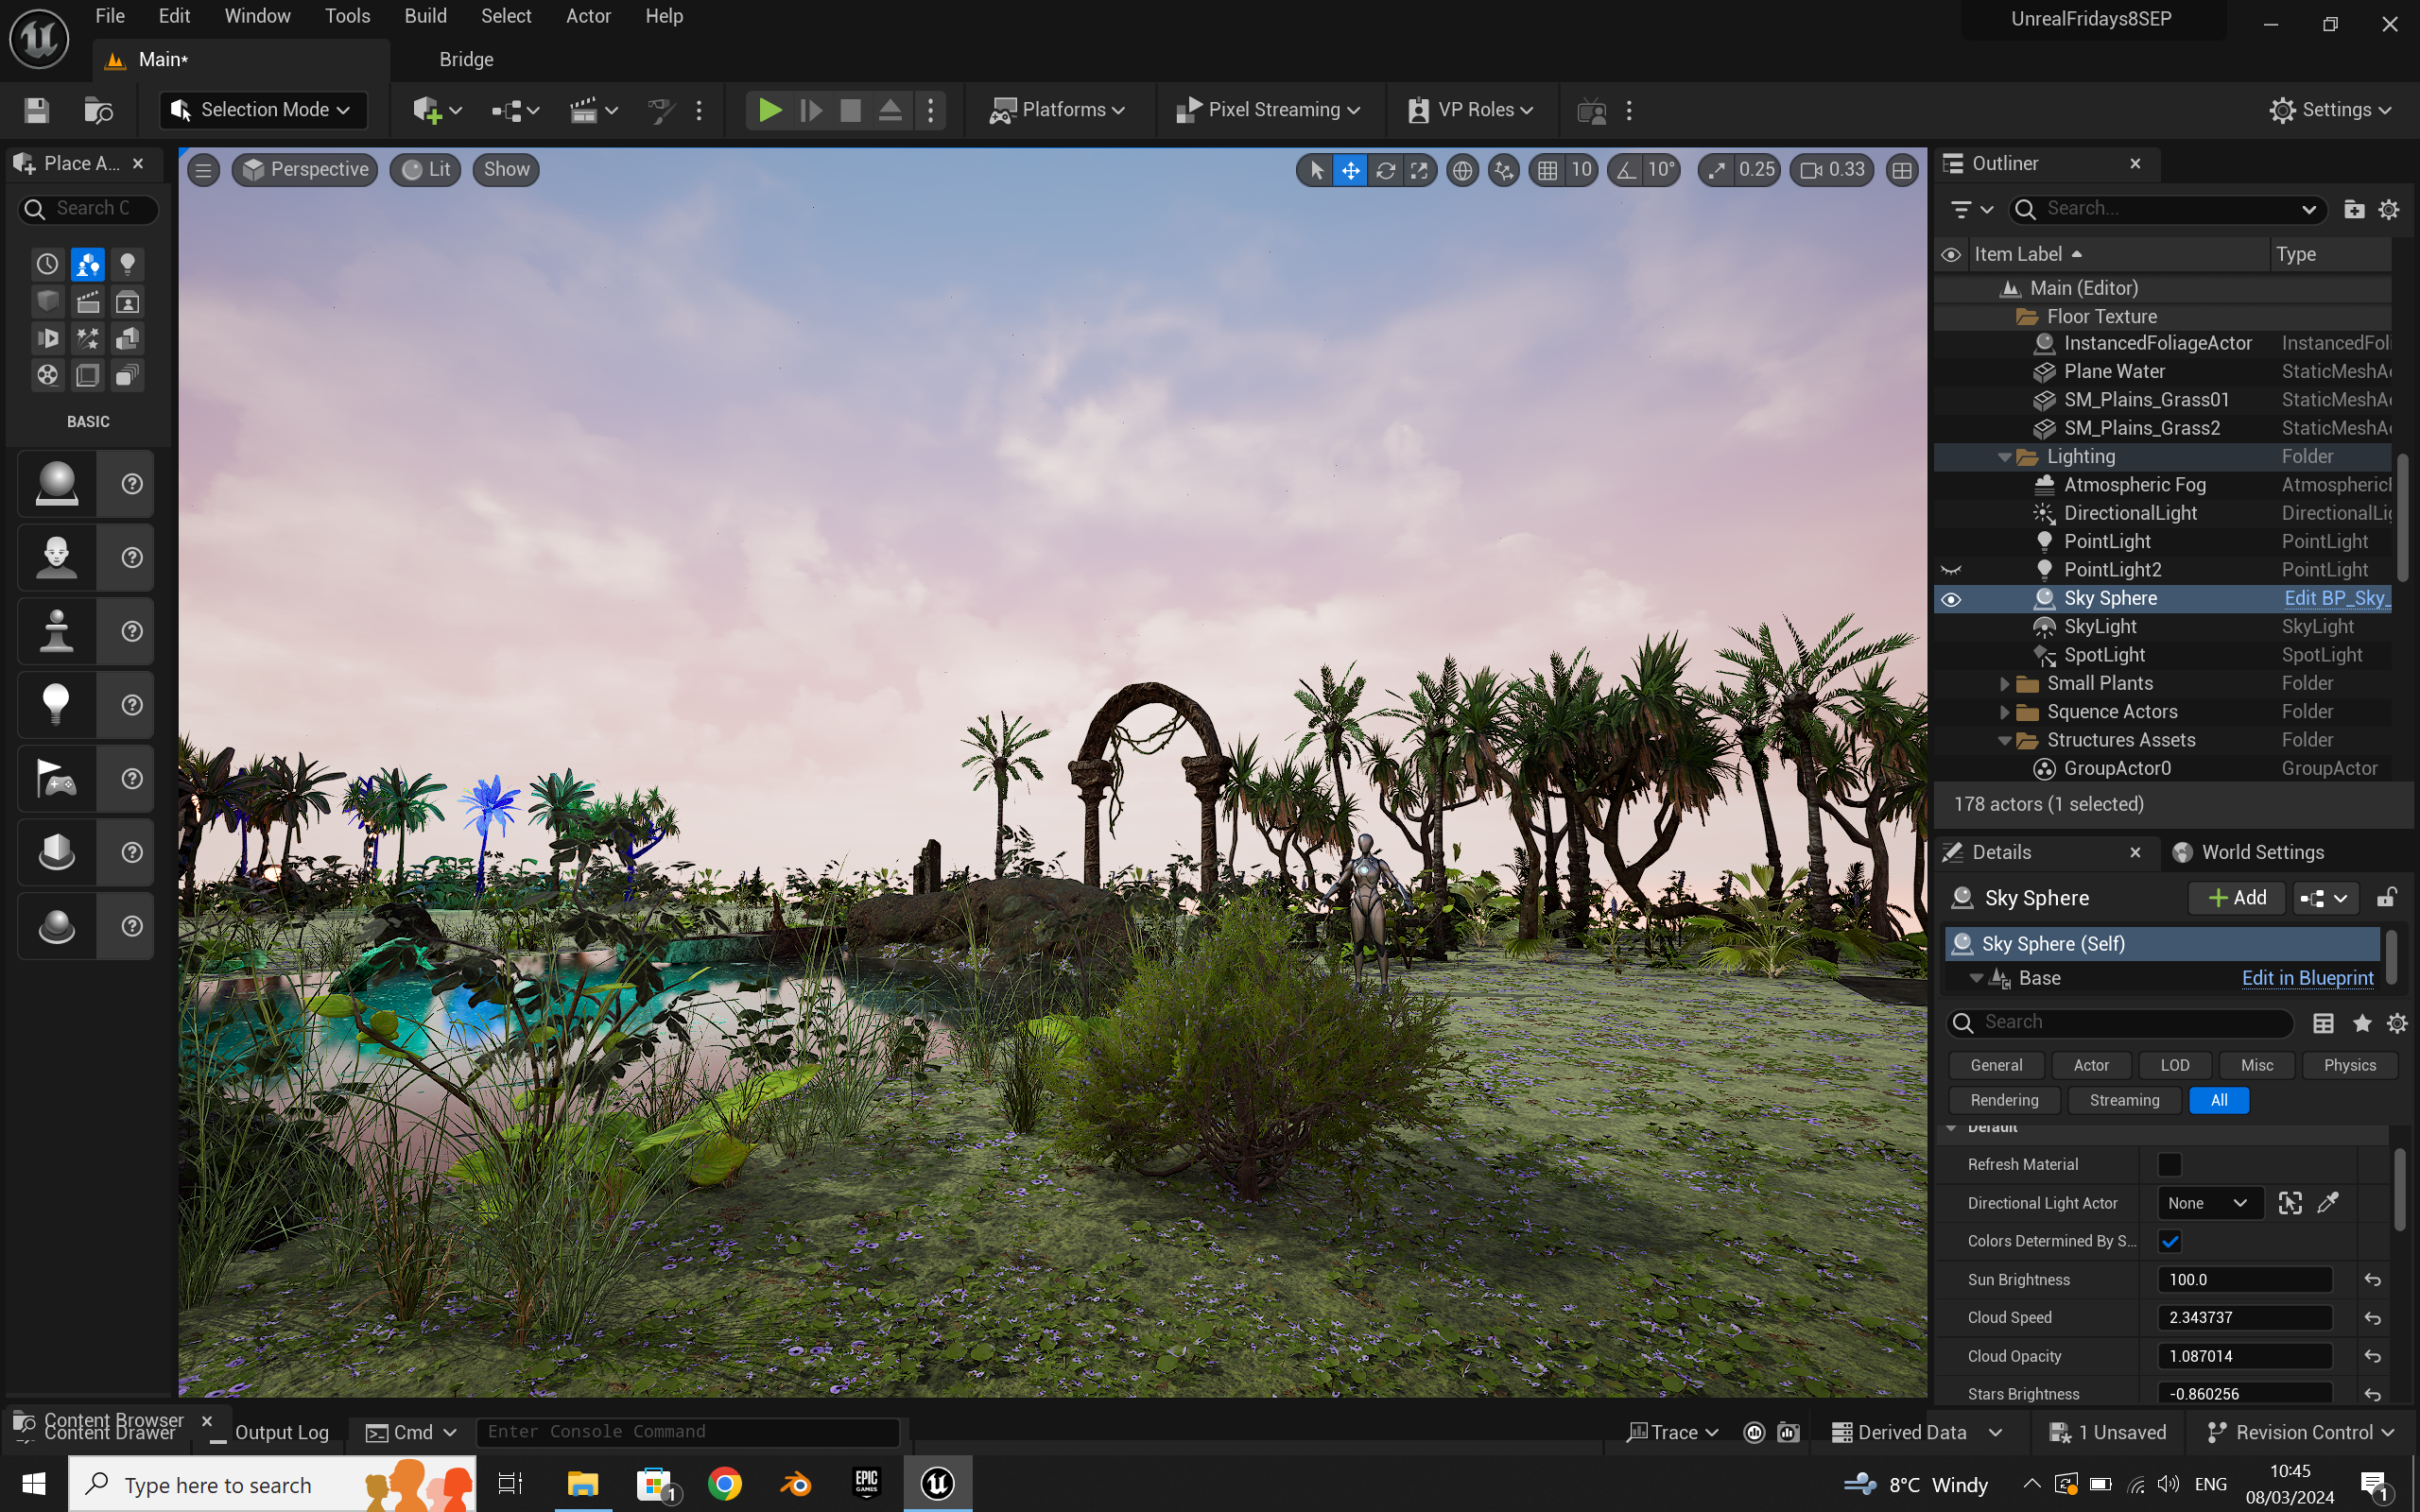
Task: Click the Create Folder icon in Outliner
Action: (2354, 209)
